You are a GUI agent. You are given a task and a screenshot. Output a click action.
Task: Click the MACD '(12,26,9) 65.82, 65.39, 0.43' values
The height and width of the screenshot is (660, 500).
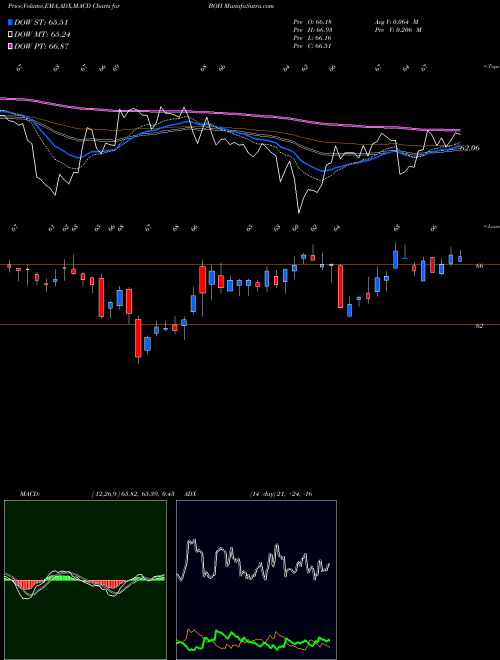tap(133, 494)
